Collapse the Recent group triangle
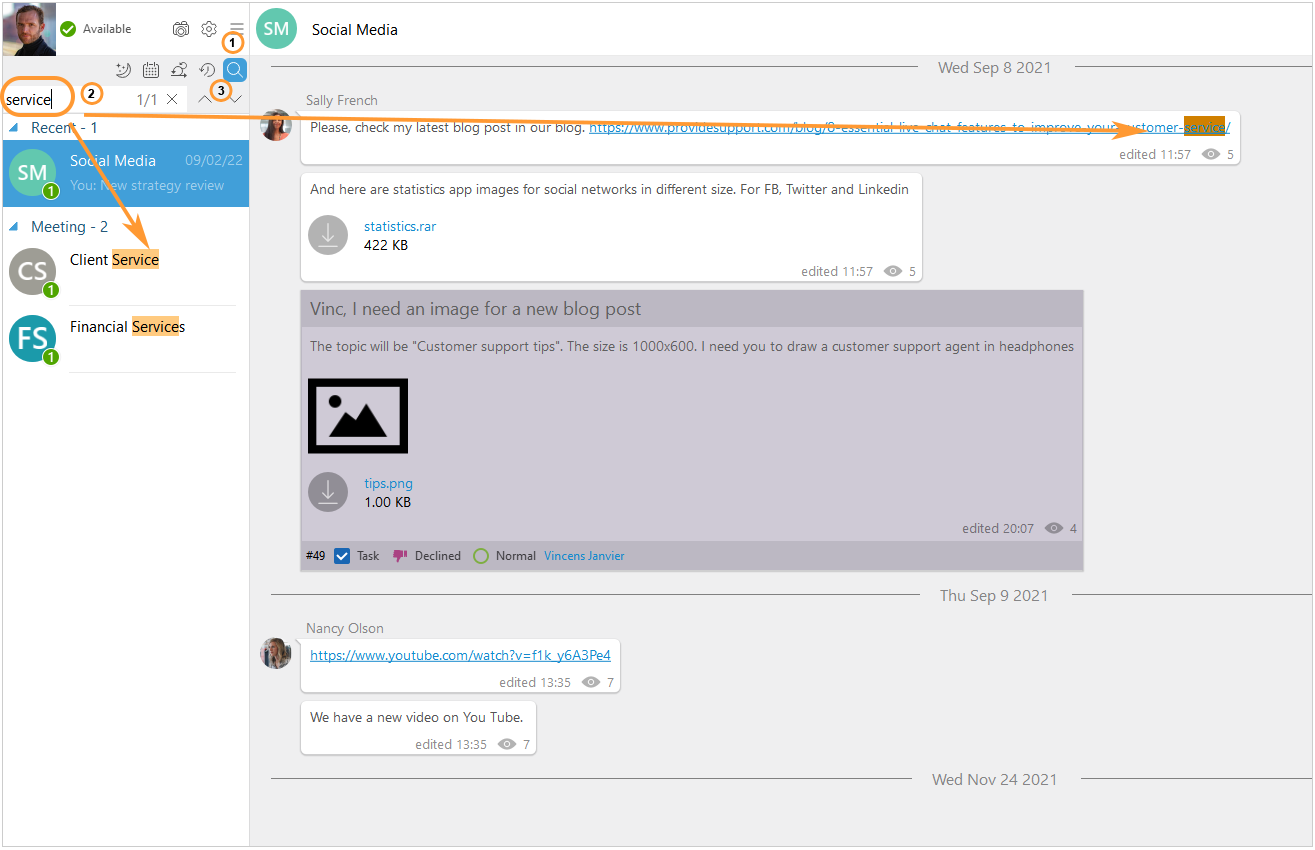 click(x=14, y=128)
